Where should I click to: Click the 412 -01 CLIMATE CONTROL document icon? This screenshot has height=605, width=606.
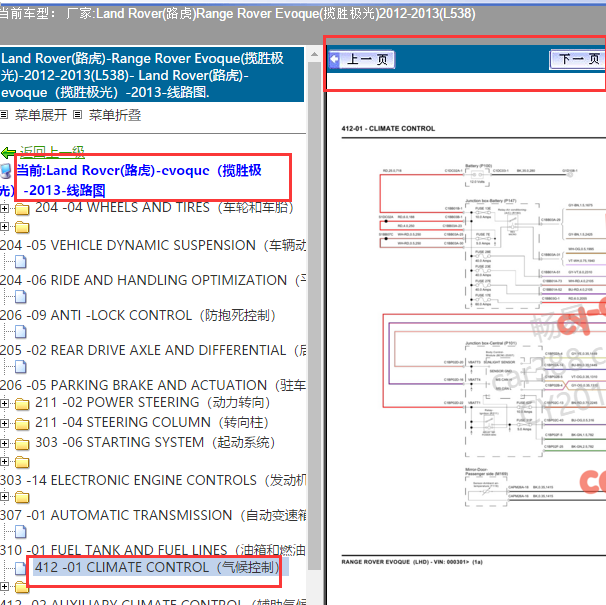click(21, 568)
